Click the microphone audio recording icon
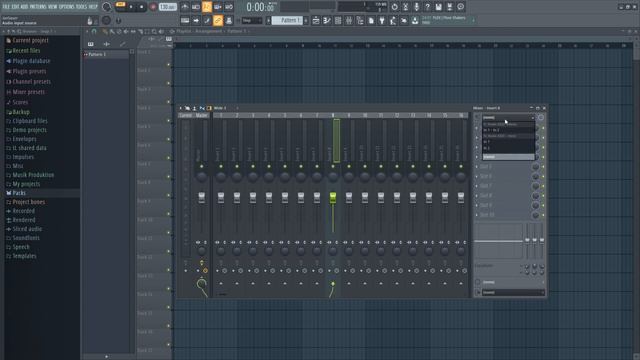 (416, 7)
